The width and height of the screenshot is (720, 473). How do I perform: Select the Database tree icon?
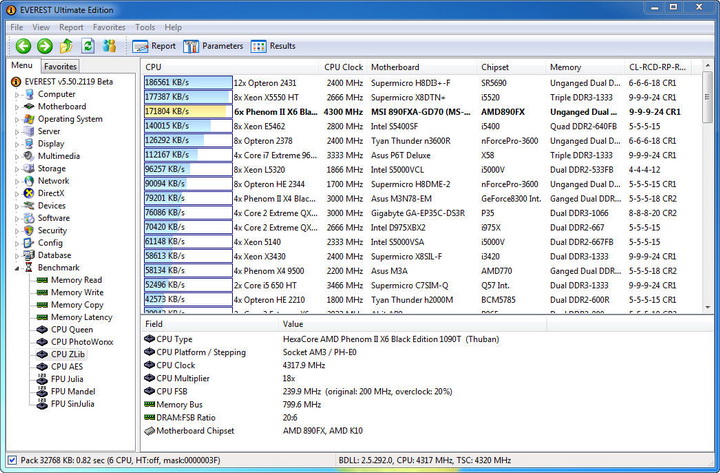click(29, 255)
